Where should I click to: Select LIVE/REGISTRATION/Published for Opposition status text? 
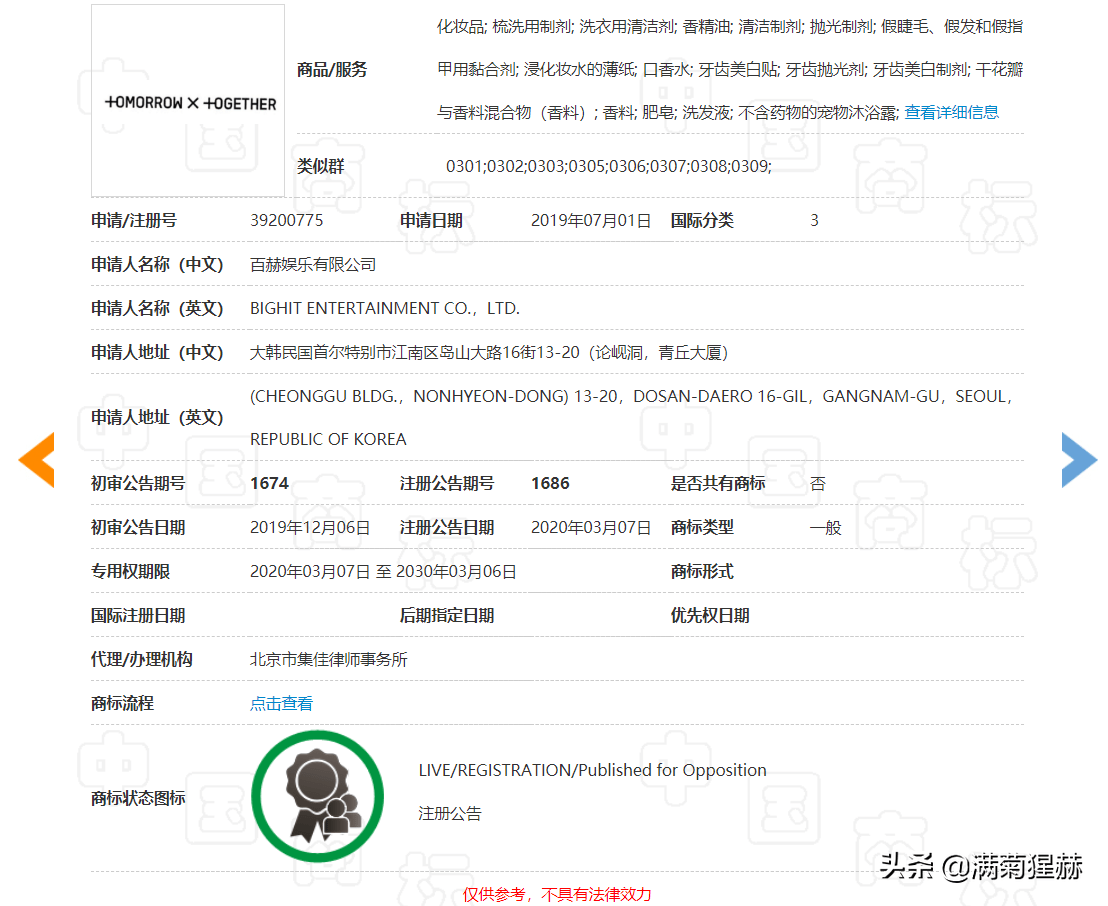coord(592,770)
